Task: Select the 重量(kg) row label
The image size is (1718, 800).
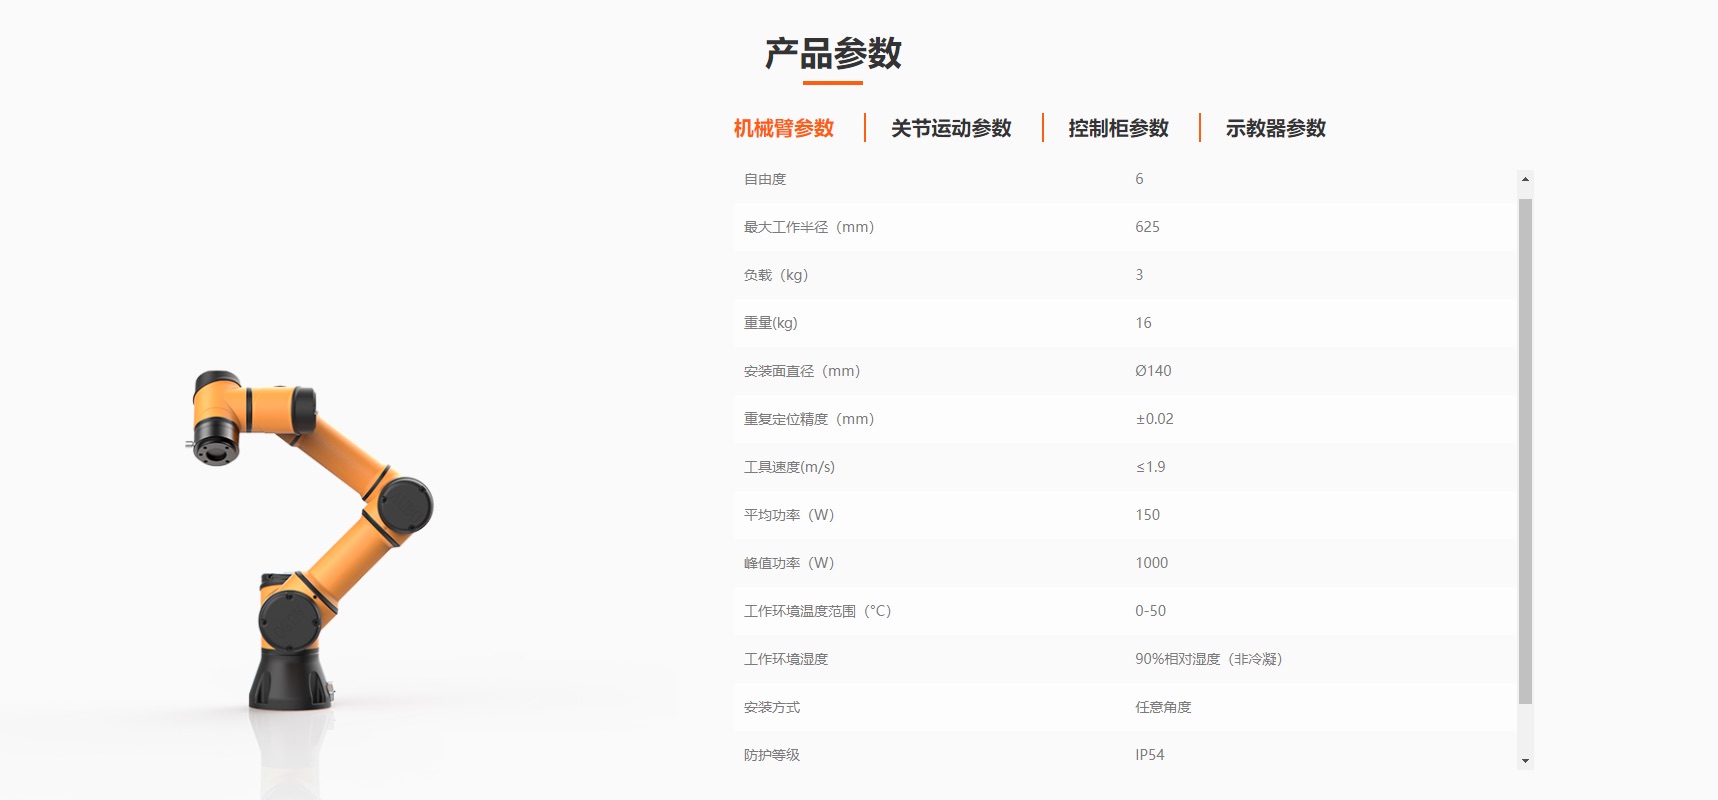Action: pyautogui.click(x=770, y=323)
